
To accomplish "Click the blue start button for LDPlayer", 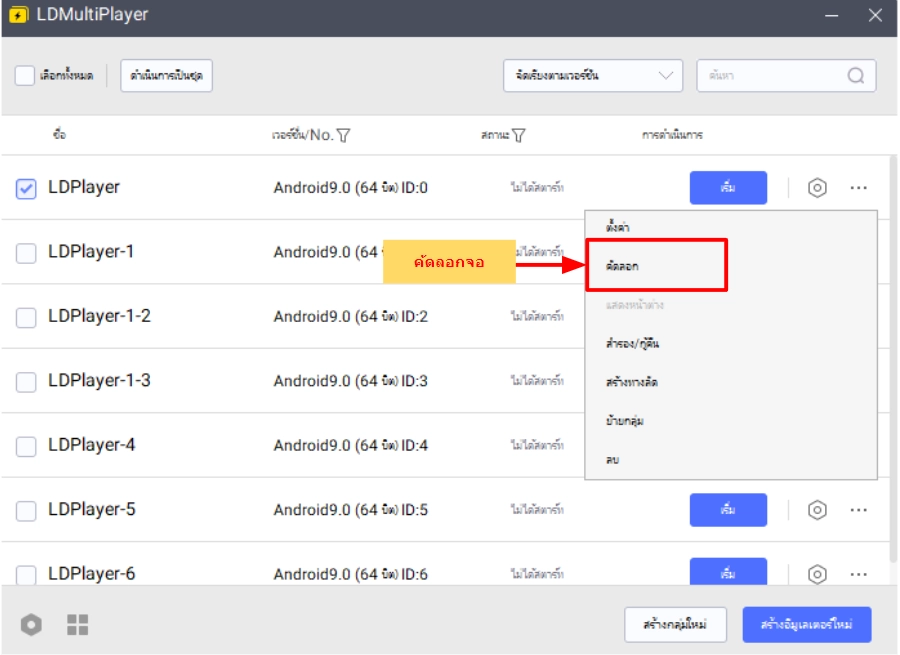I will [728, 188].
